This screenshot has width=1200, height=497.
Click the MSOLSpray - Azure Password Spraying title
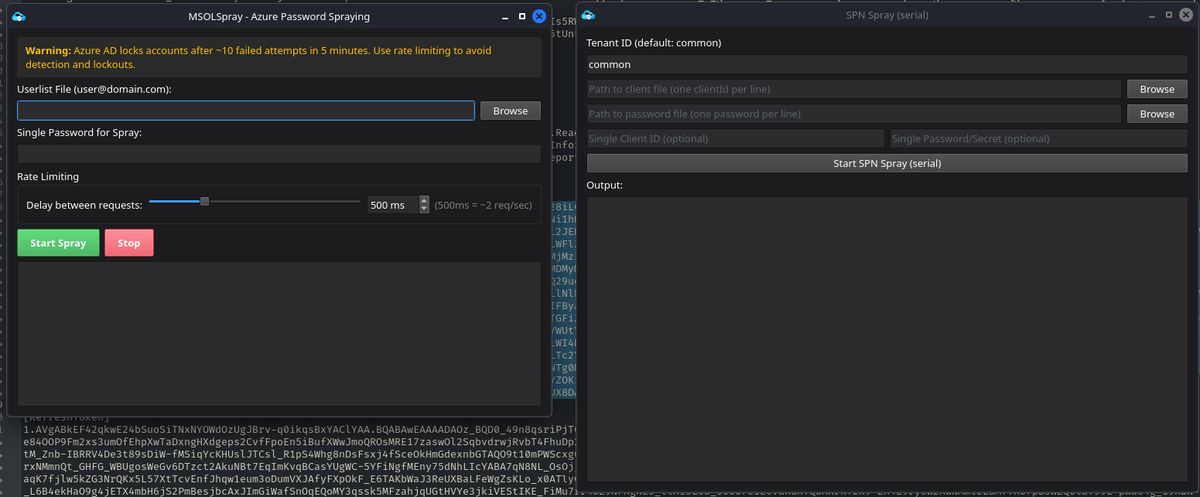(279, 17)
